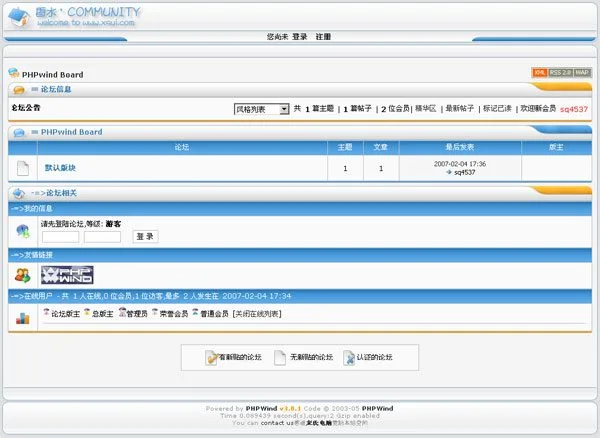600x438 pixels.
Task: Click the XML feed badge
Action: (539, 73)
